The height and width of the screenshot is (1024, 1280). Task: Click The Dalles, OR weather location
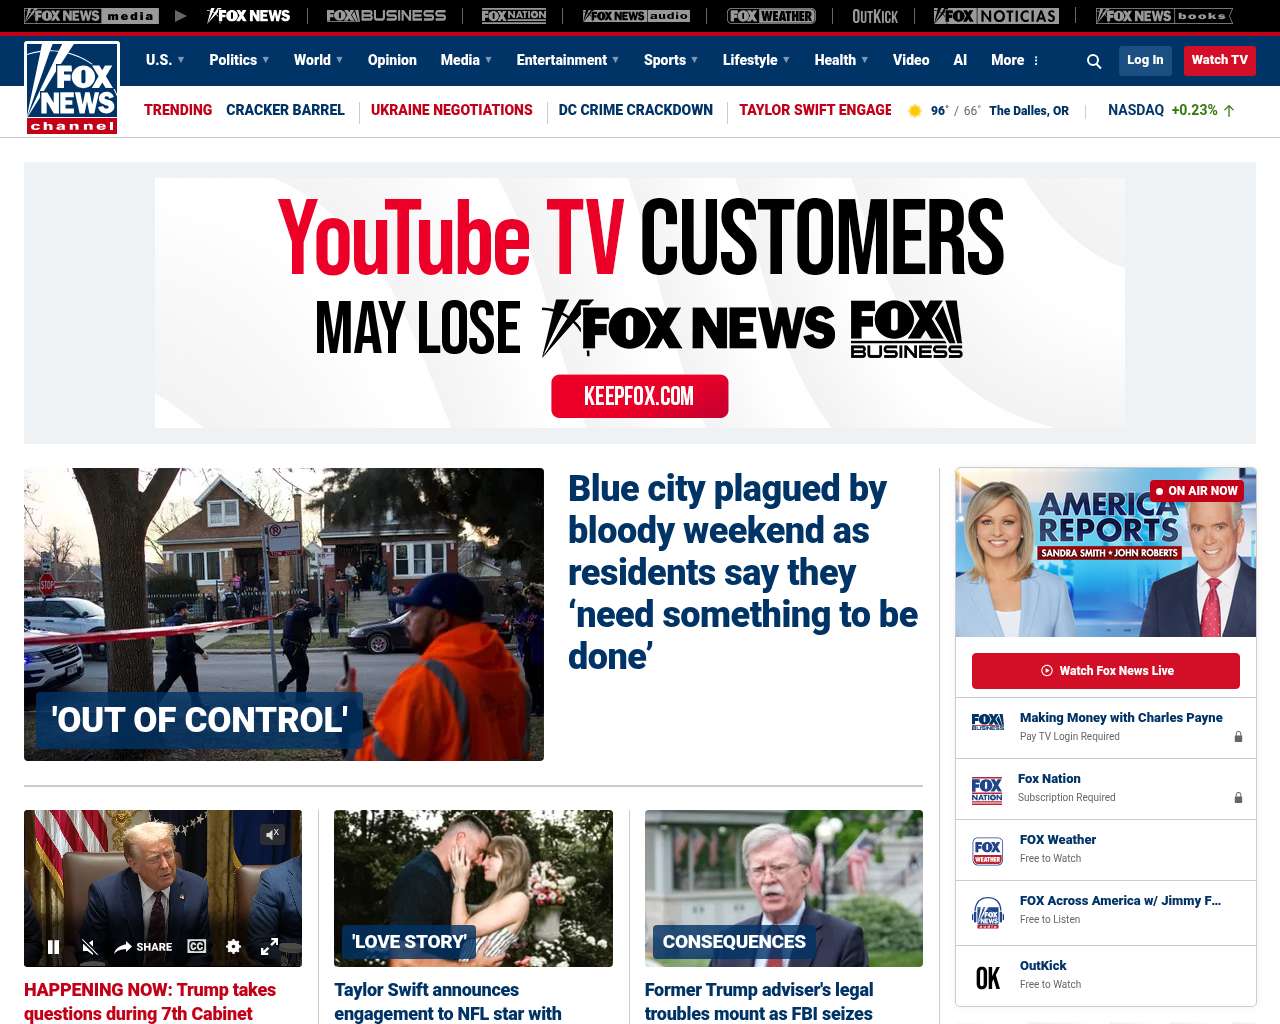(1029, 111)
